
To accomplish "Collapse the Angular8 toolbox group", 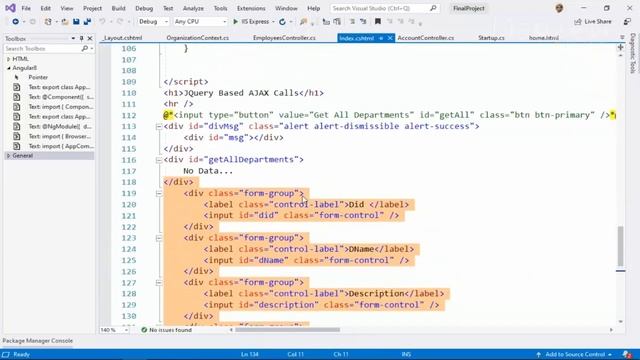I will [8, 68].
